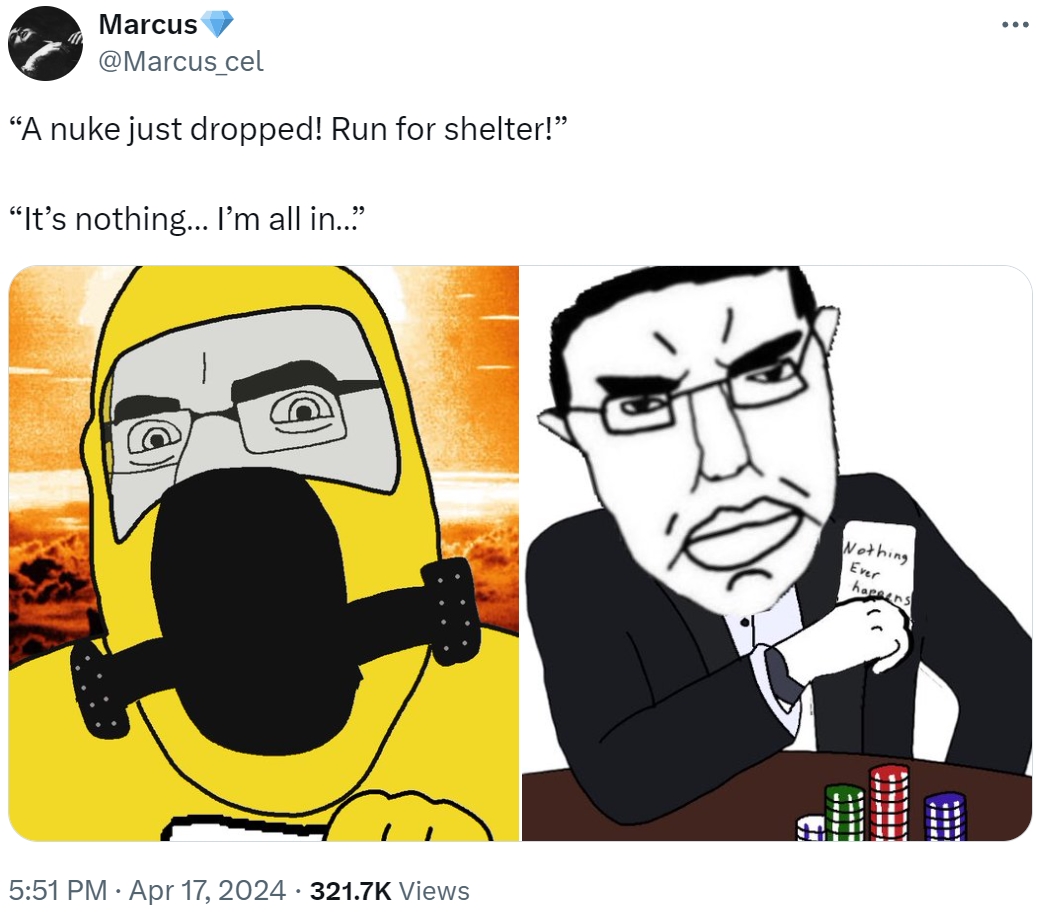Click the 5:51 PM timestamp link
Screen dimensions: 1042x915
click(58, 890)
